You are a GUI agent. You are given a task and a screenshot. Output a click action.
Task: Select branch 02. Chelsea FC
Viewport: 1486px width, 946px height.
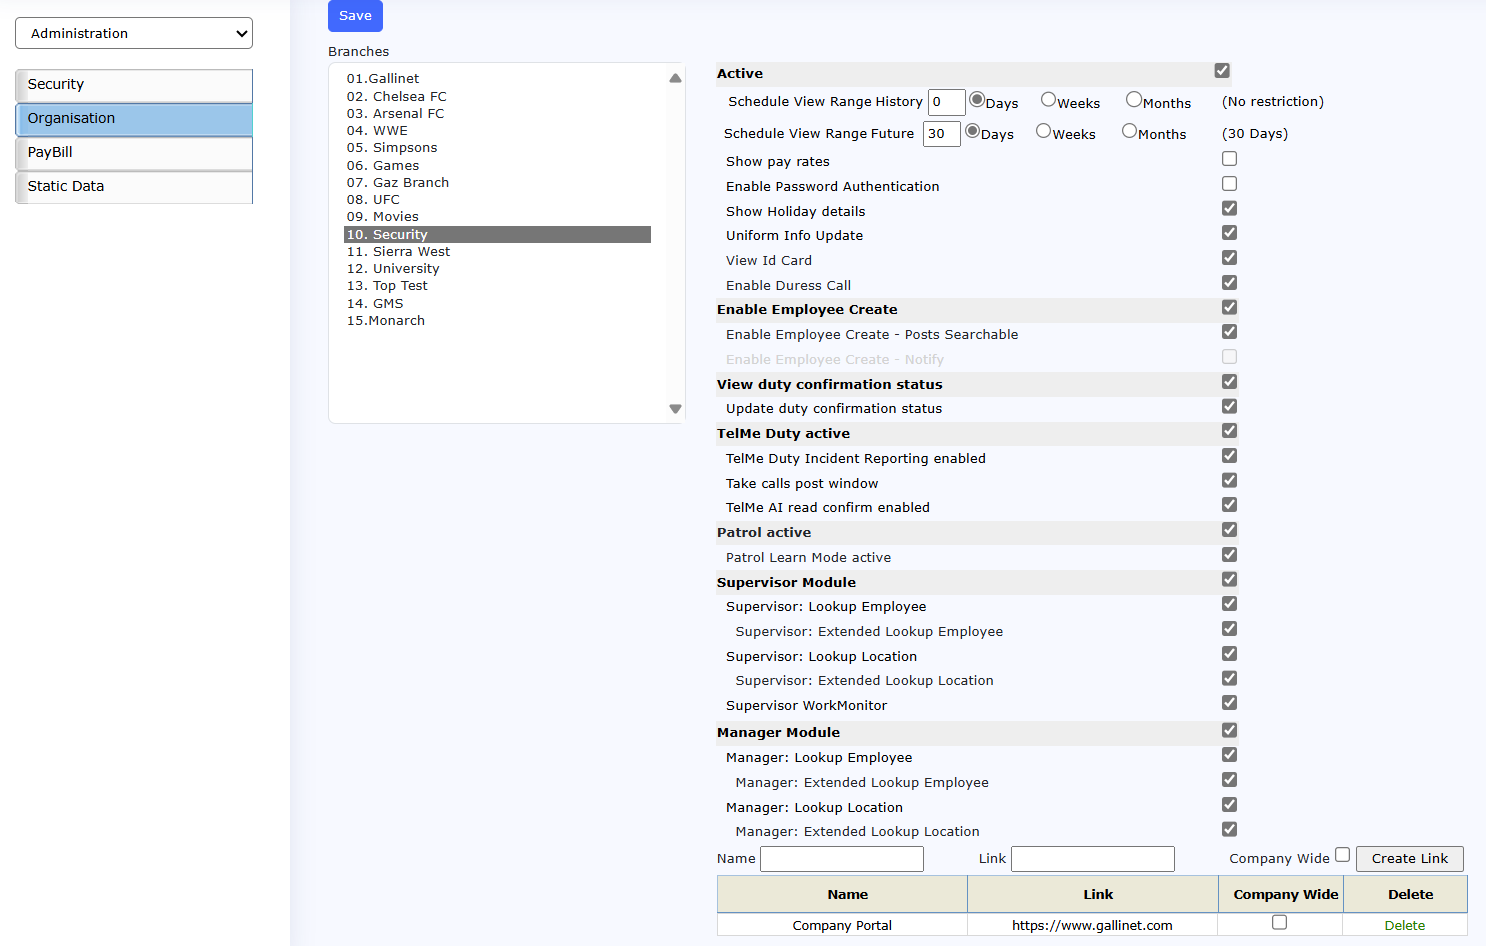(x=396, y=97)
